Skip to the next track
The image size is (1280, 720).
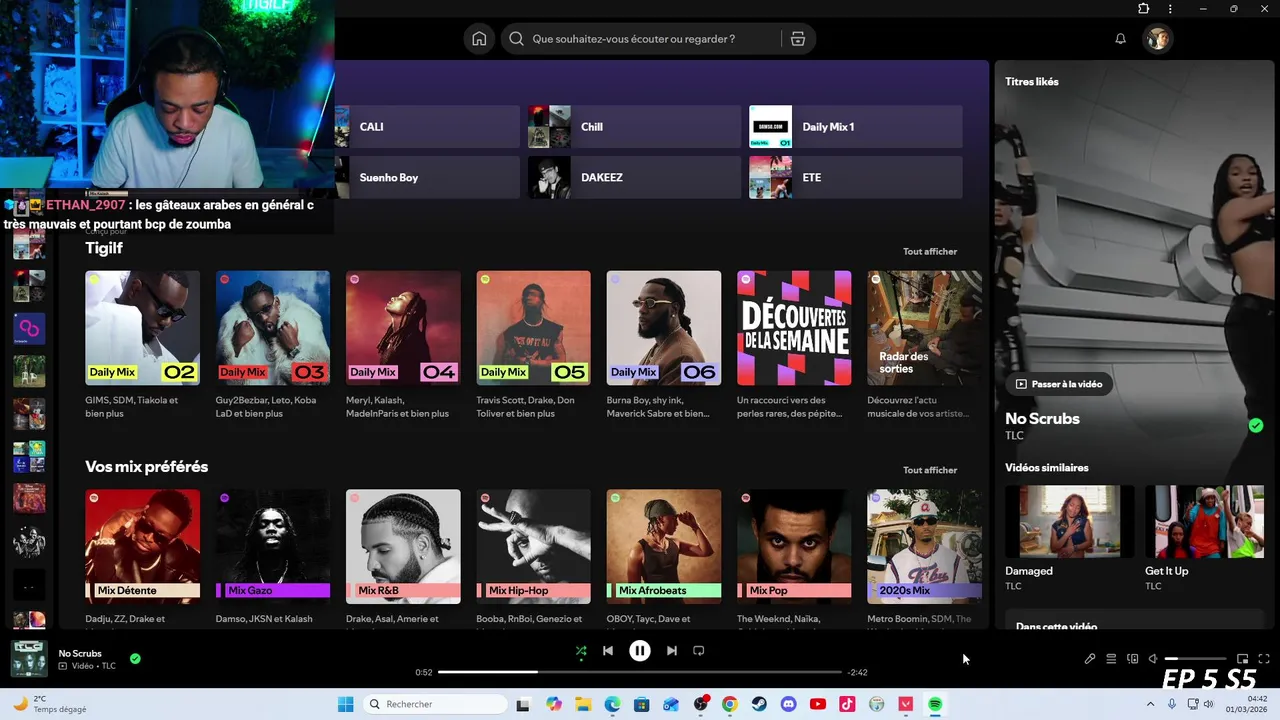[x=672, y=651]
